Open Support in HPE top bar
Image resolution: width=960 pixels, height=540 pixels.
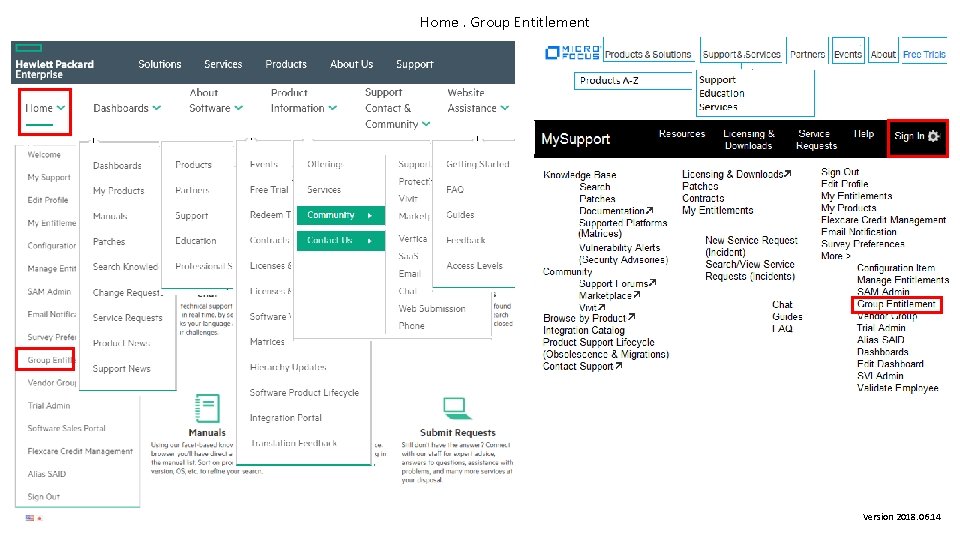414,64
